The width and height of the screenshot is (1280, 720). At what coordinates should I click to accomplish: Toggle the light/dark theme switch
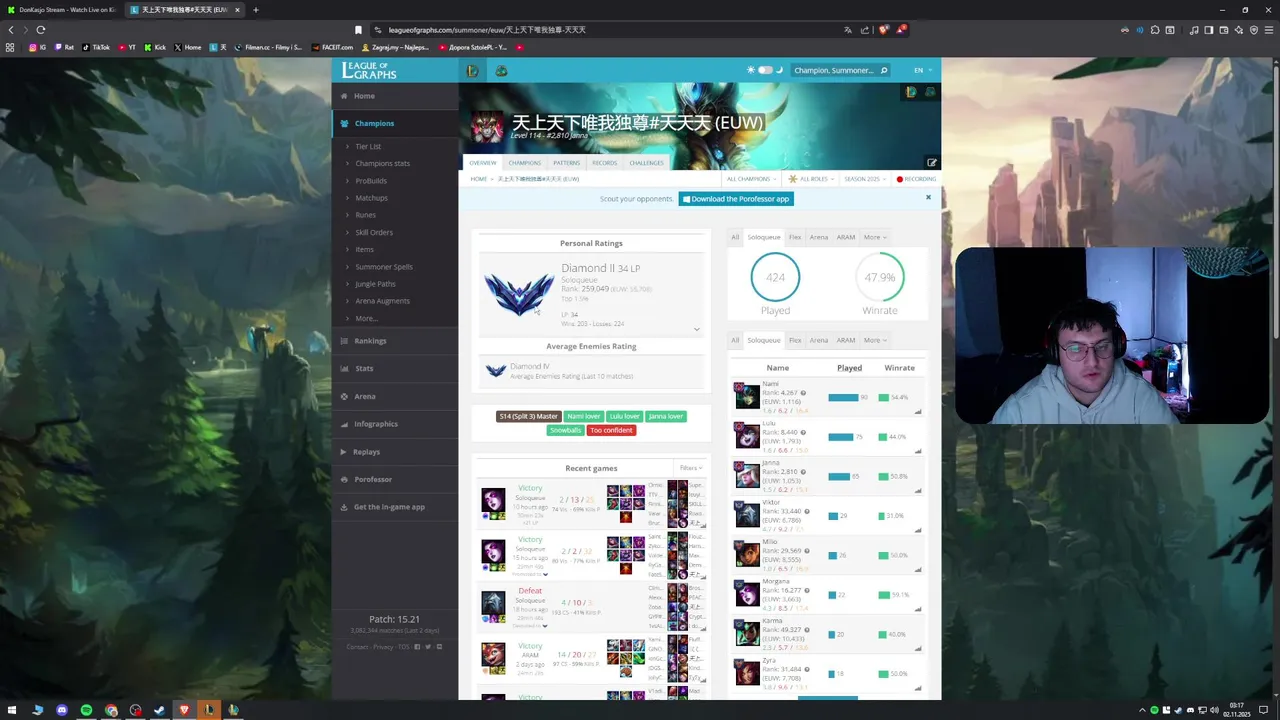click(x=765, y=70)
